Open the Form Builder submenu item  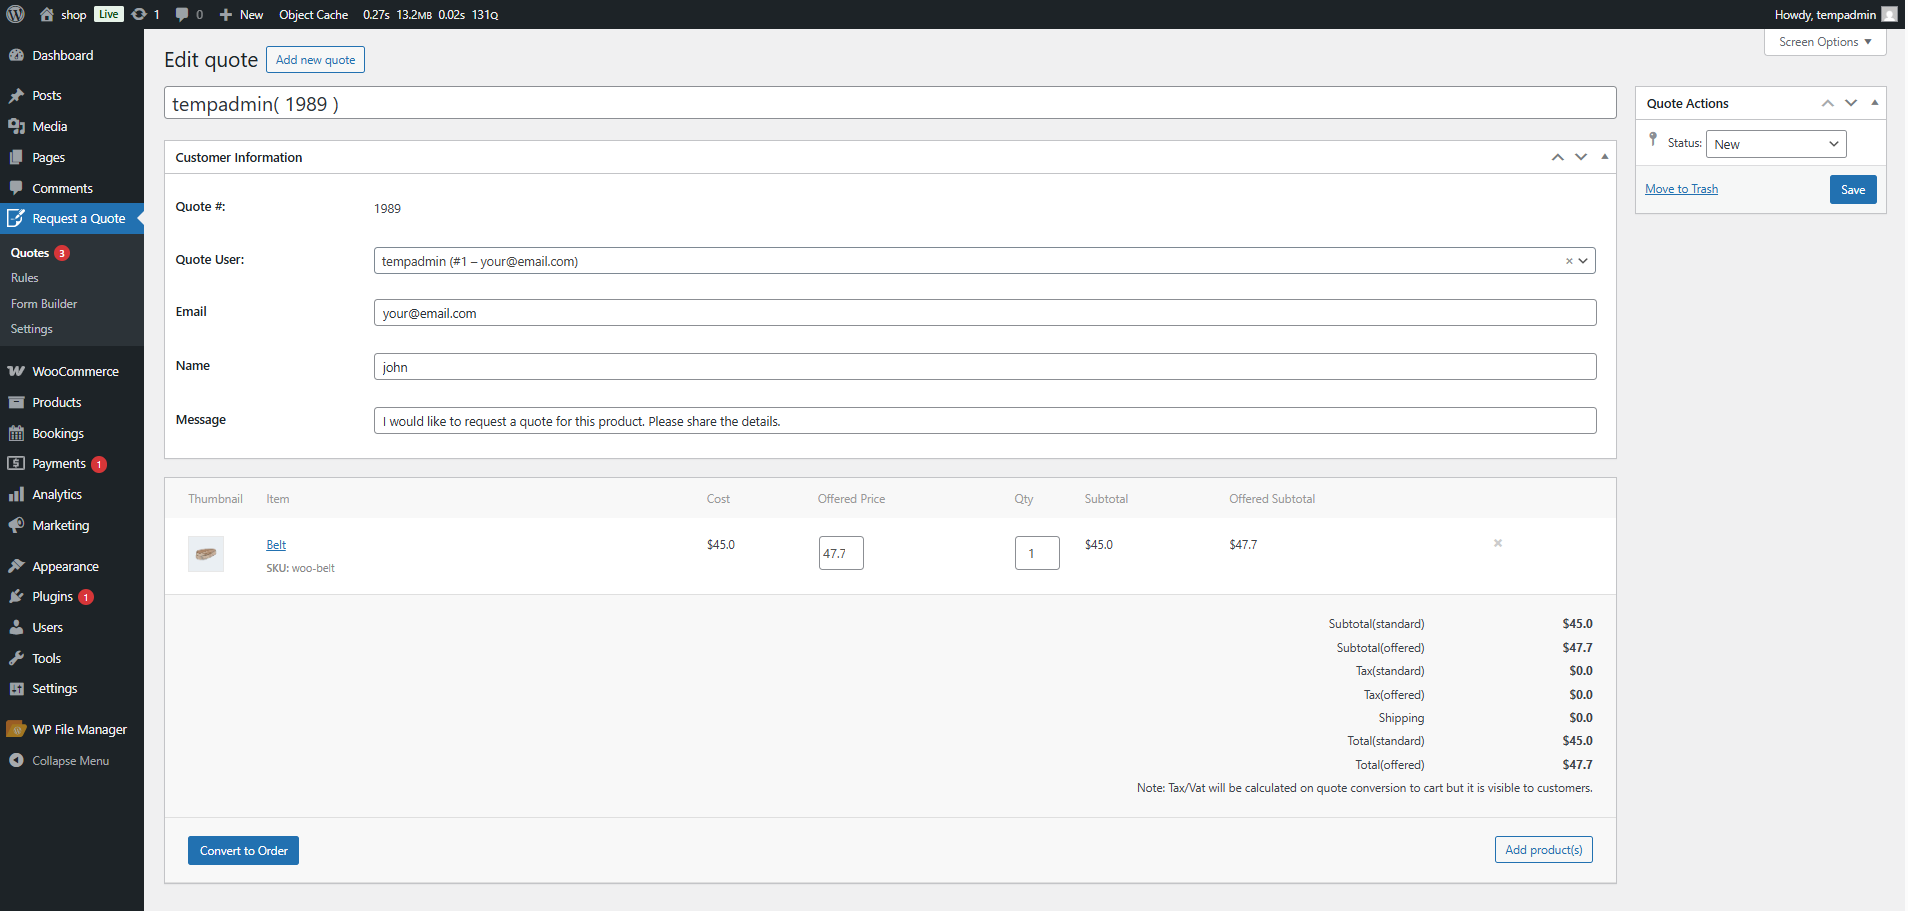click(44, 304)
